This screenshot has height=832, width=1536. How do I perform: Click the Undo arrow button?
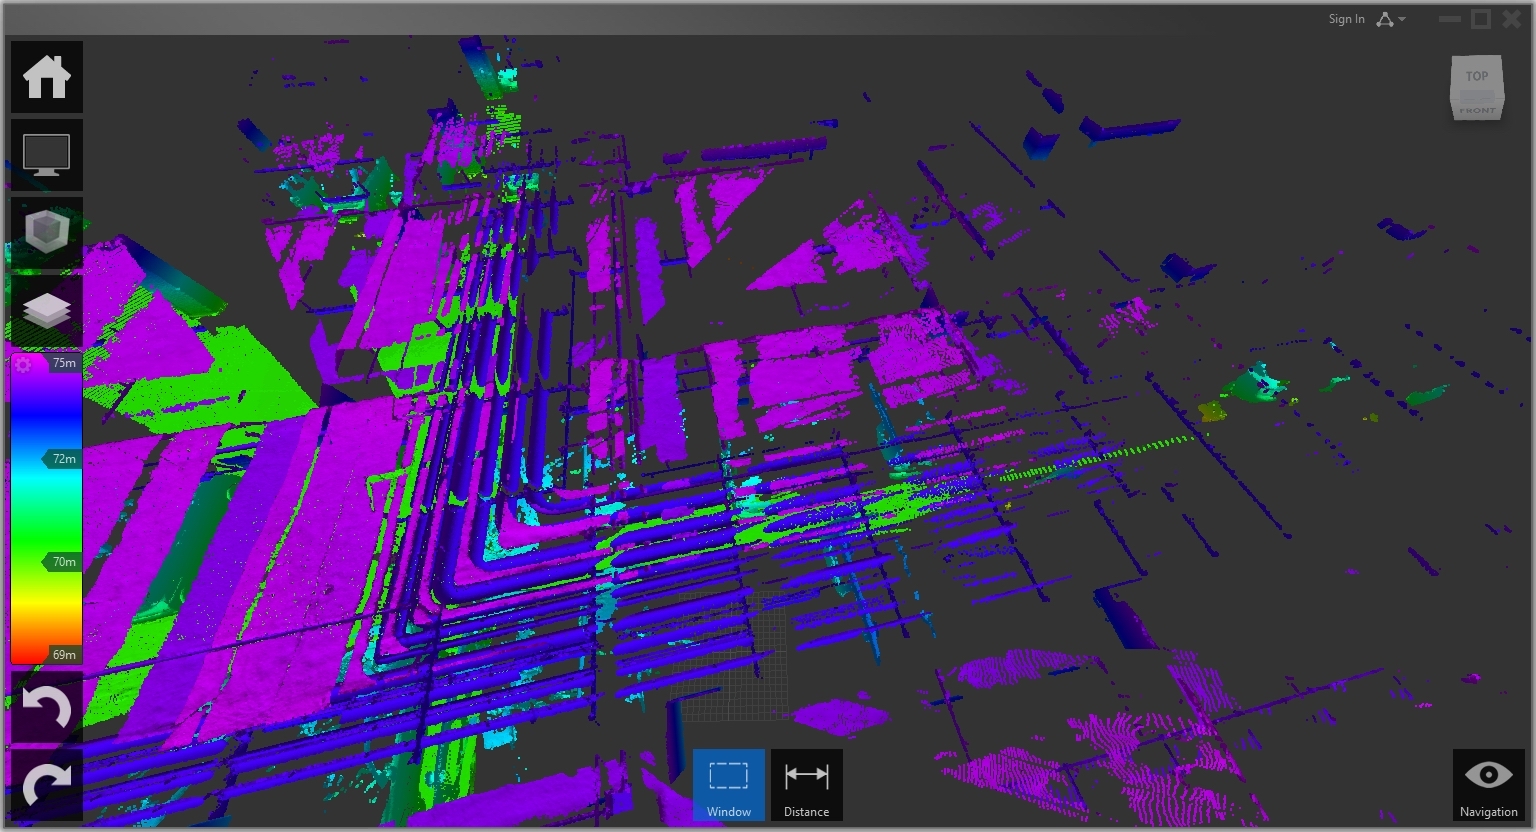click(x=47, y=707)
